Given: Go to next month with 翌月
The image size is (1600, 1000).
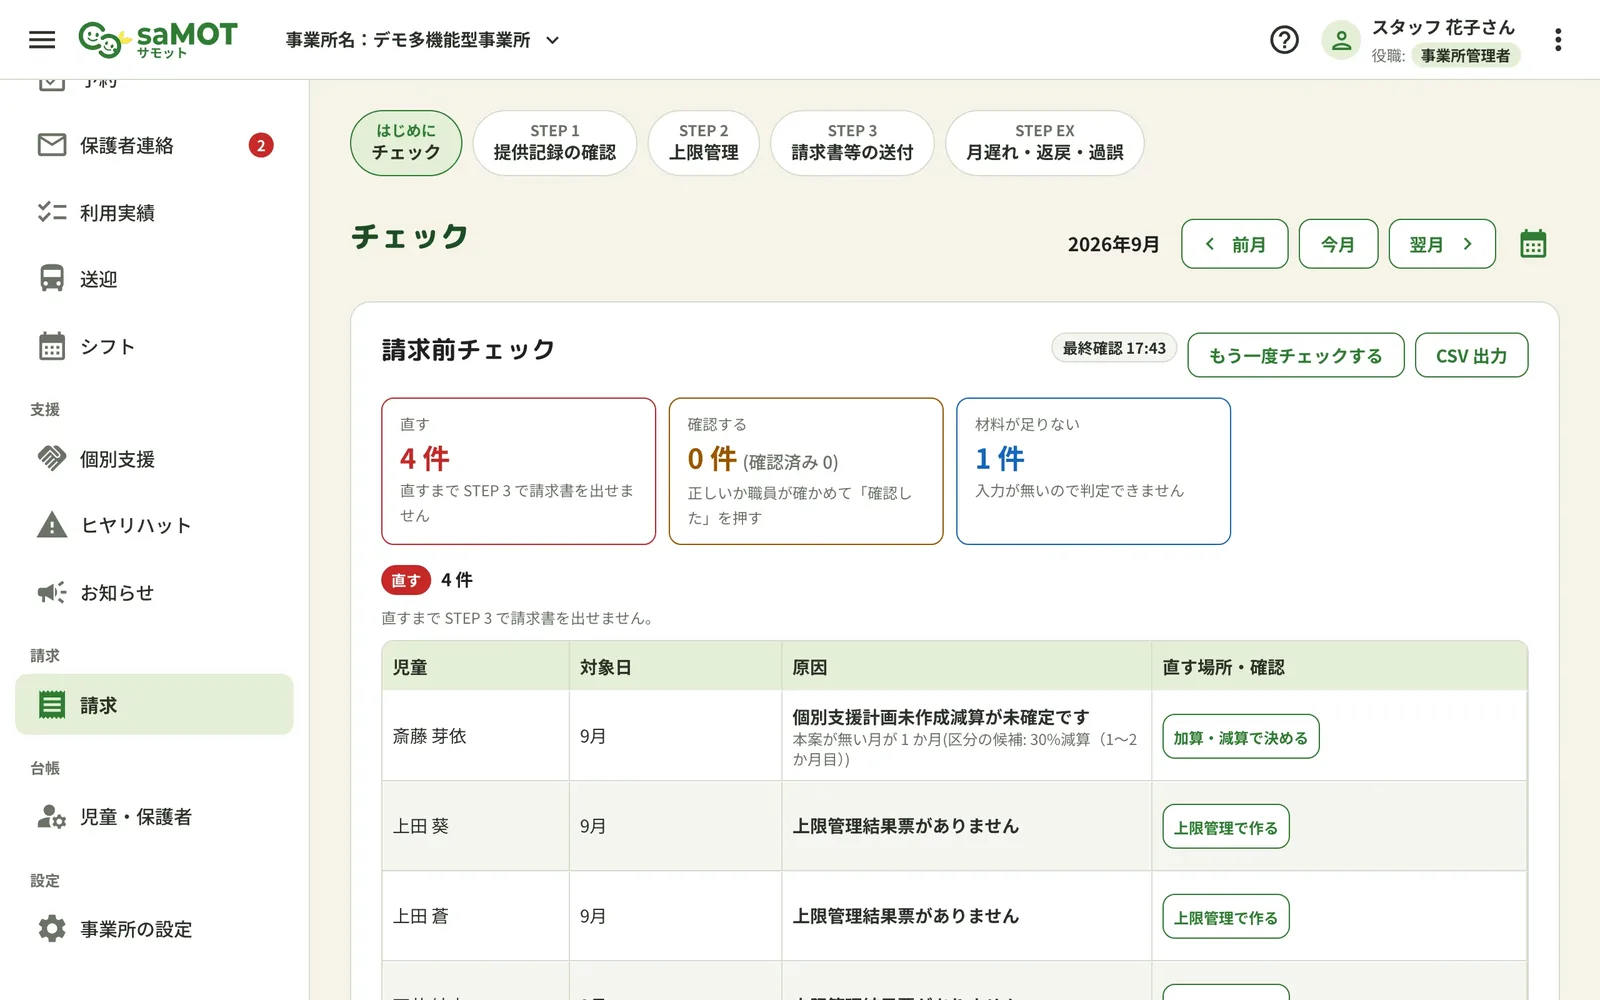Looking at the screenshot, I should point(1442,244).
